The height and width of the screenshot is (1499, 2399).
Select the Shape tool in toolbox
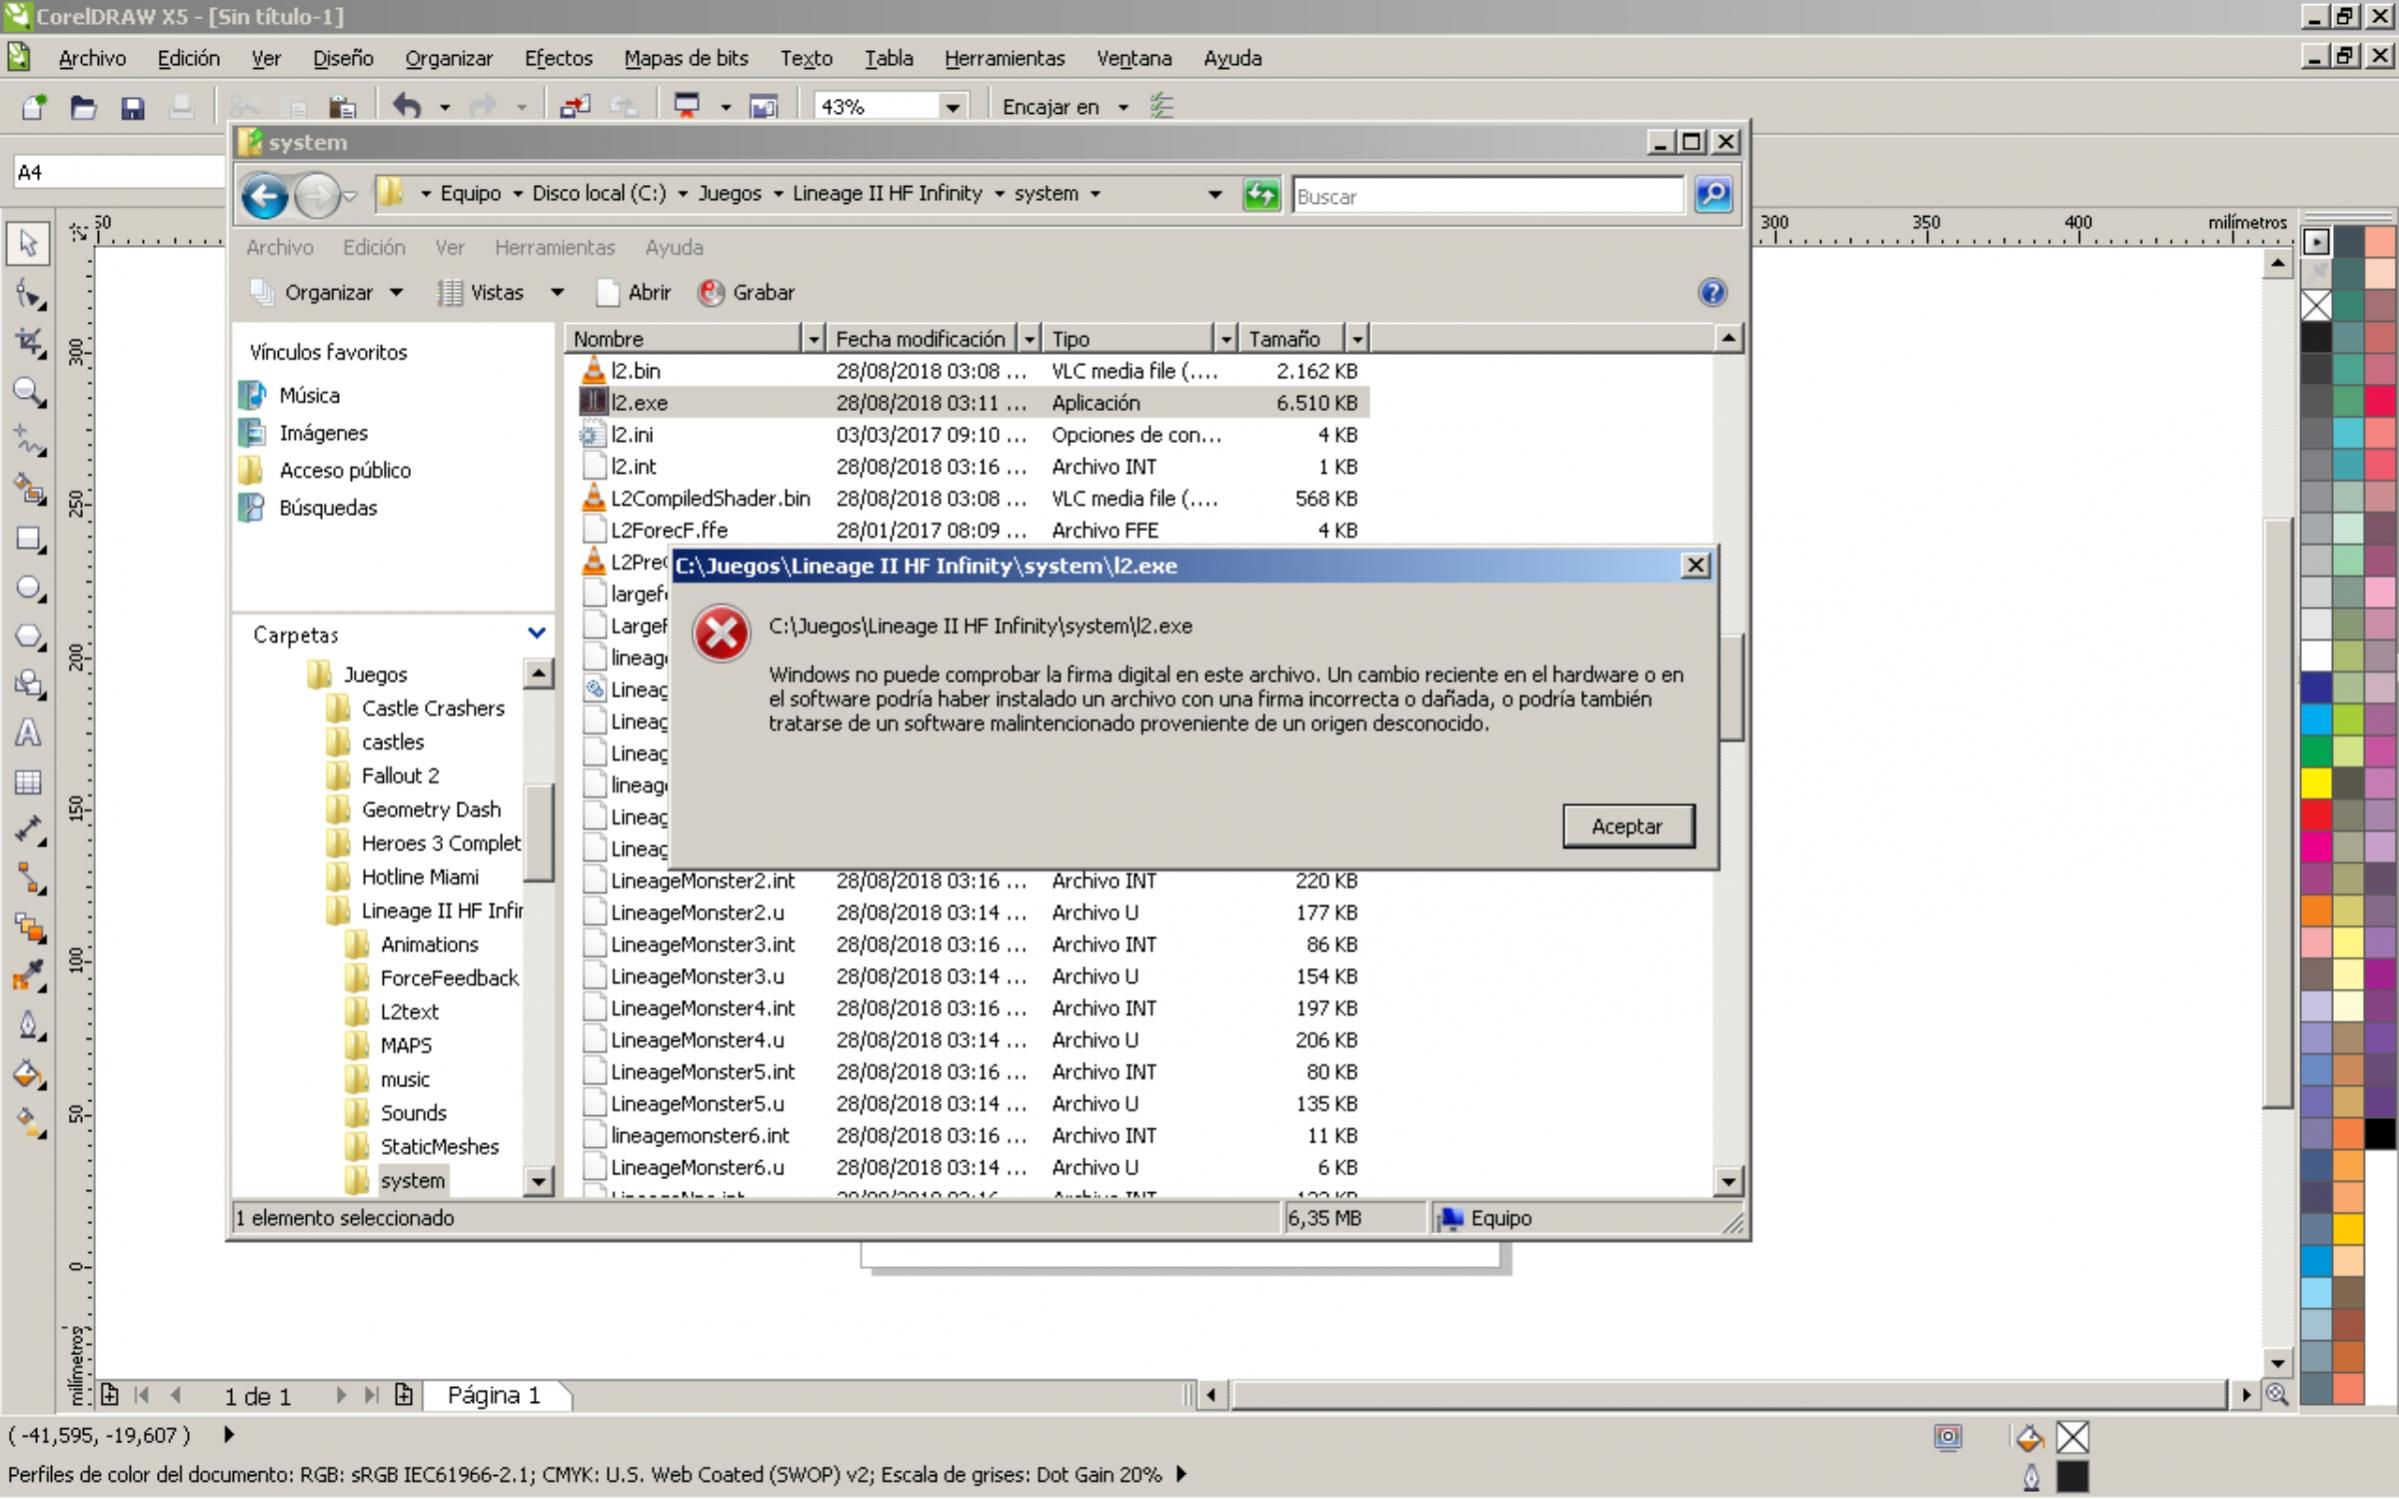pyautogui.click(x=28, y=294)
